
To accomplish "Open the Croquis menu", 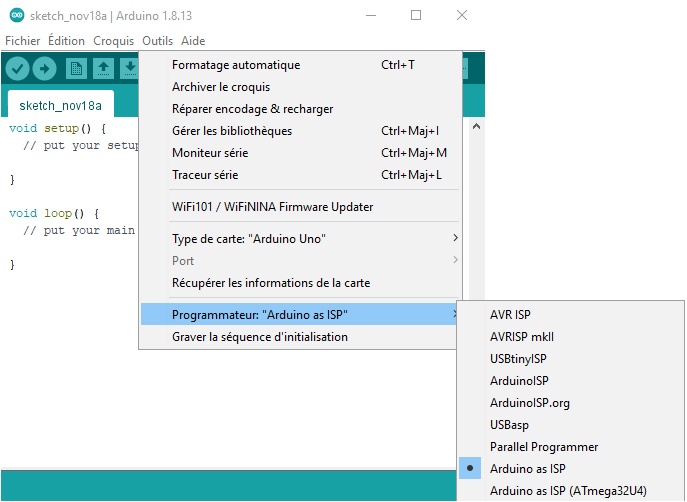I will pos(113,41).
